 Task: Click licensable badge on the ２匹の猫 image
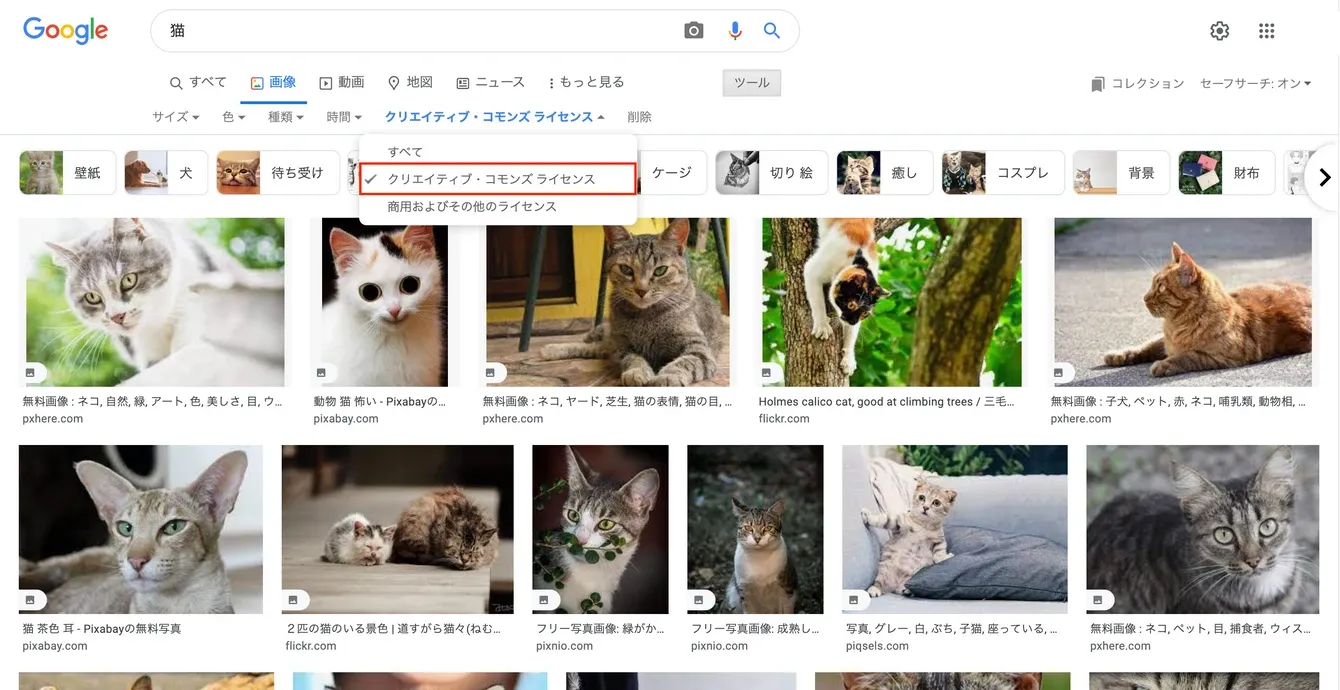point(293,600)
